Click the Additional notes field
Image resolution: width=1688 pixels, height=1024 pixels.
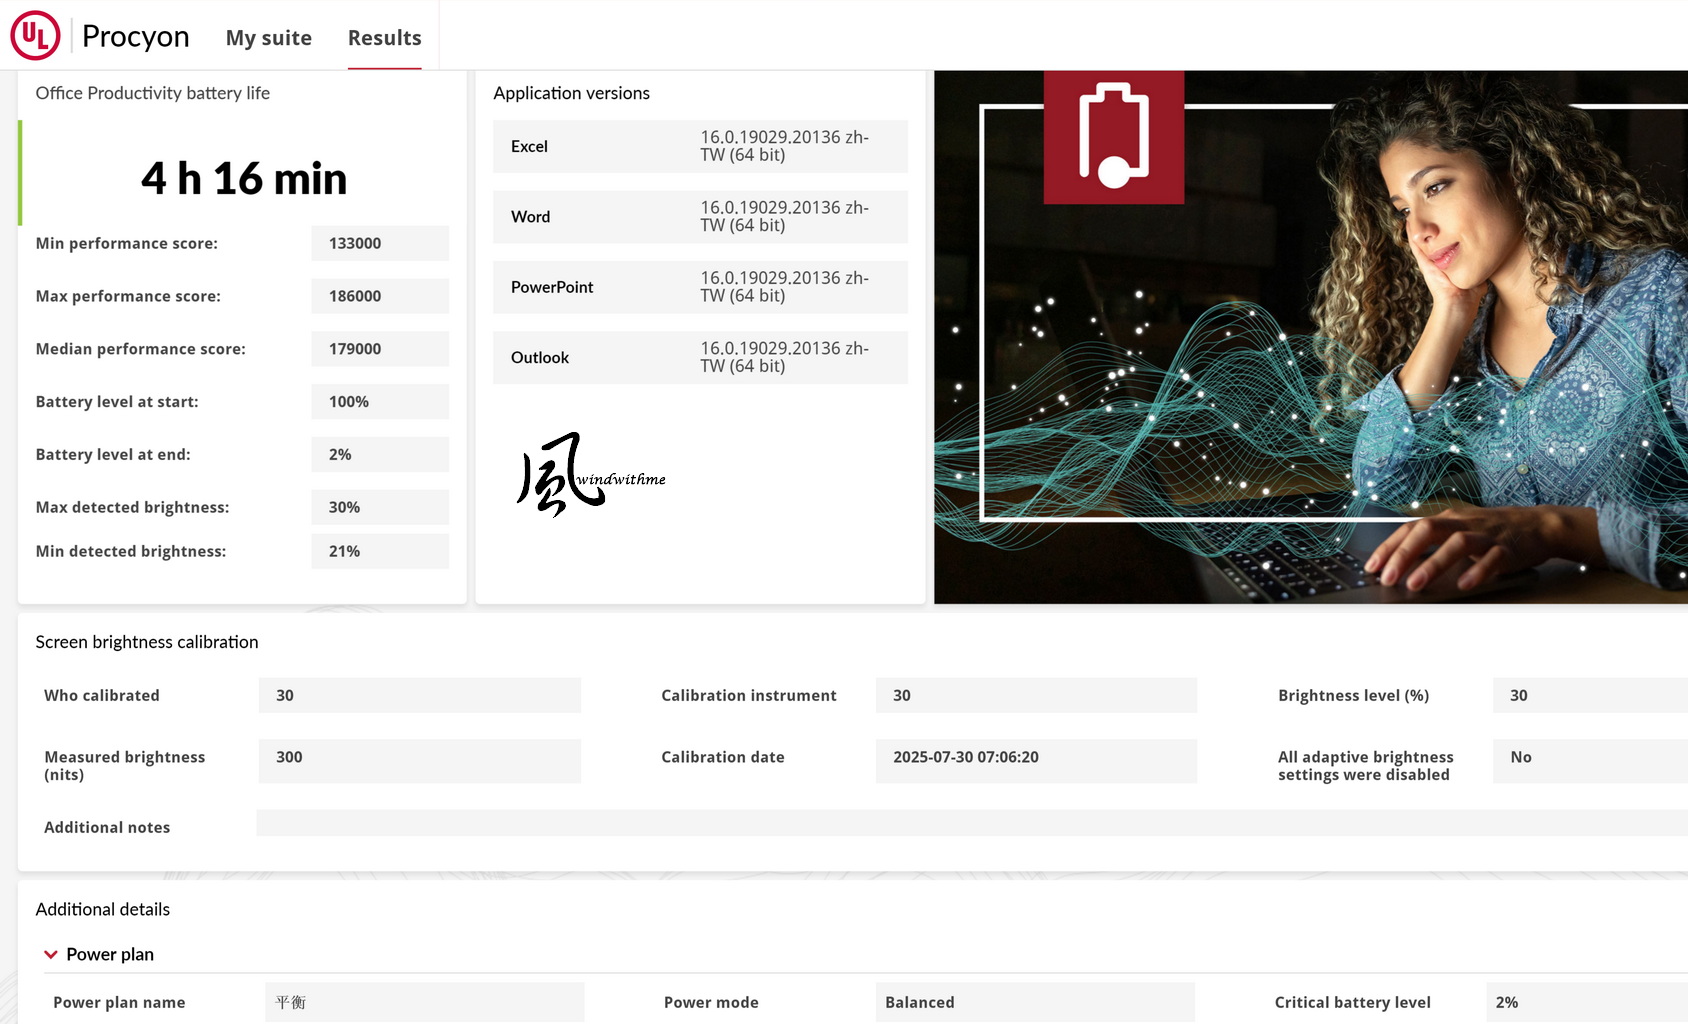pyautogui.click(x=972, y=822)
